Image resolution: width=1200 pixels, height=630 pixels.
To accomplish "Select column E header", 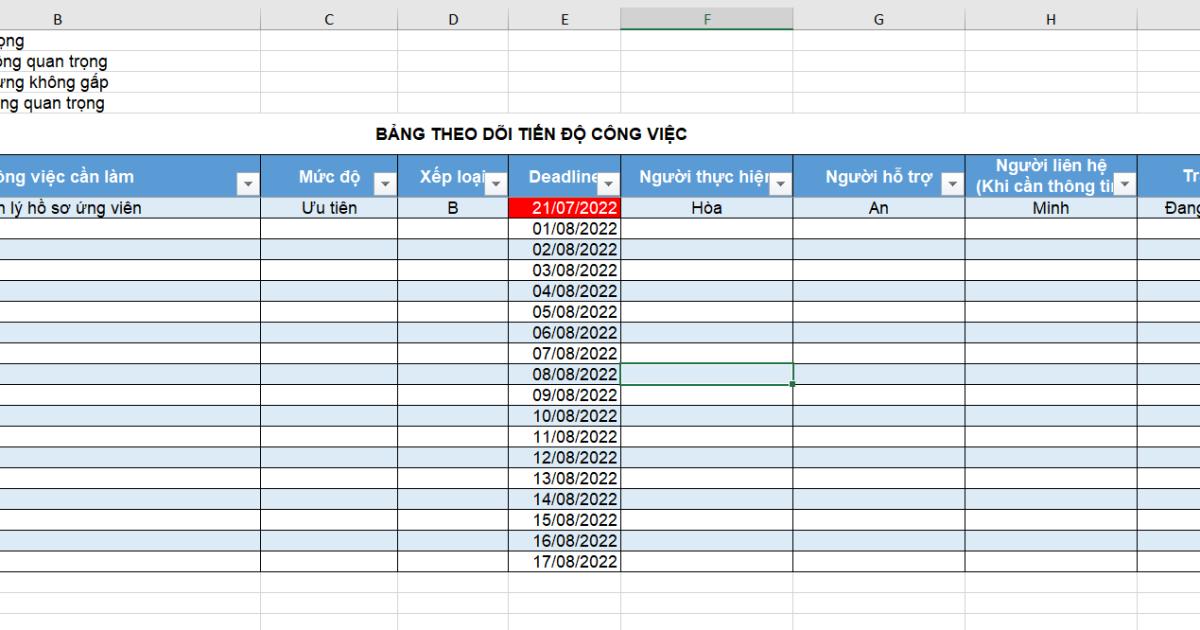I will pos(565,19).
